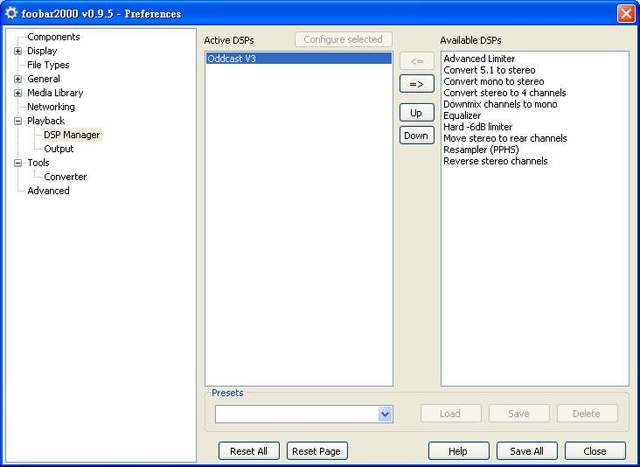Select Move stereo to rear channels DSP
Image resolution: width=640 pixels, height=467 pixels.
pyautogui.click(x=505, y=138)
